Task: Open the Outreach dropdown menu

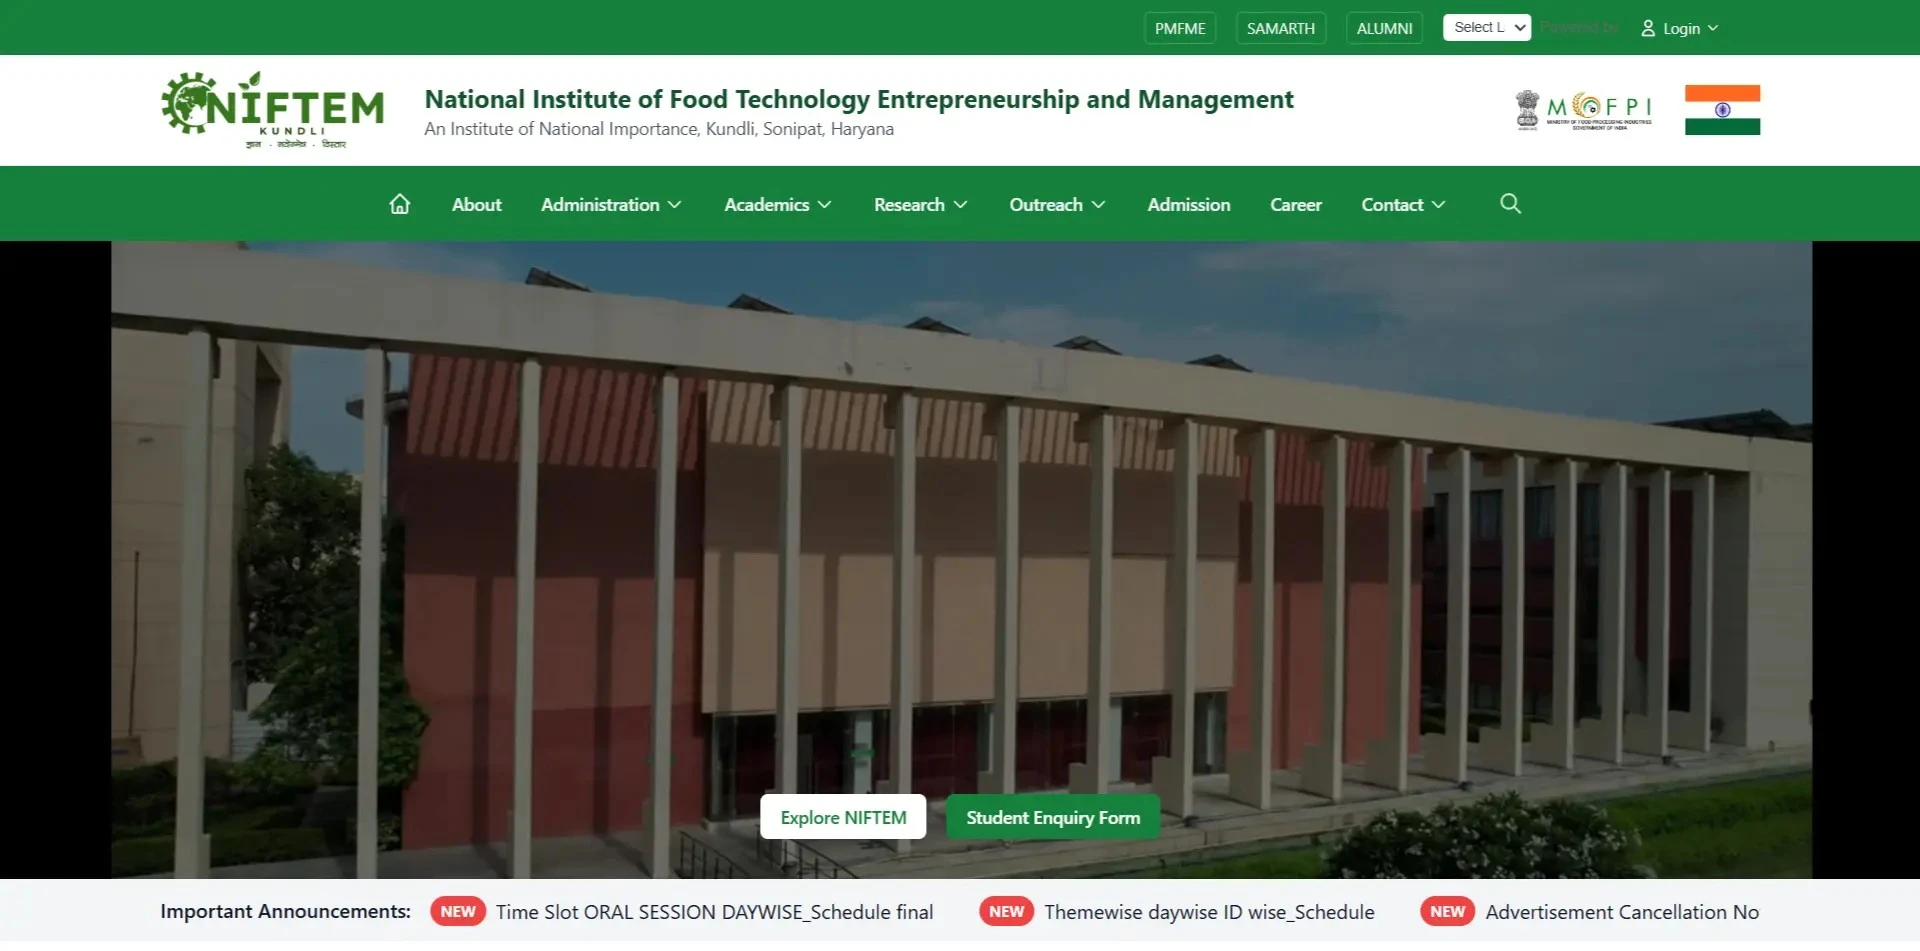Action: click(1057, 206)
